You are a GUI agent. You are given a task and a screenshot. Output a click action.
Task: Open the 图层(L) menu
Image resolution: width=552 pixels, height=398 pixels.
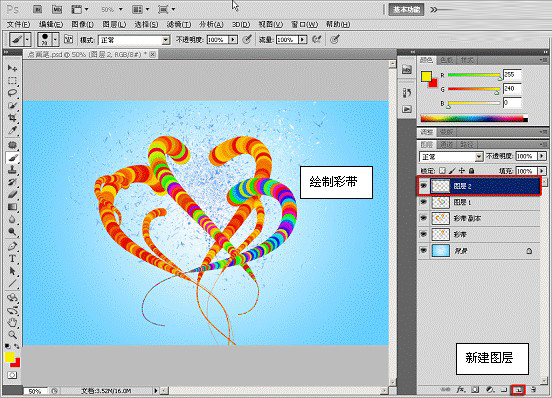point(114,24)
